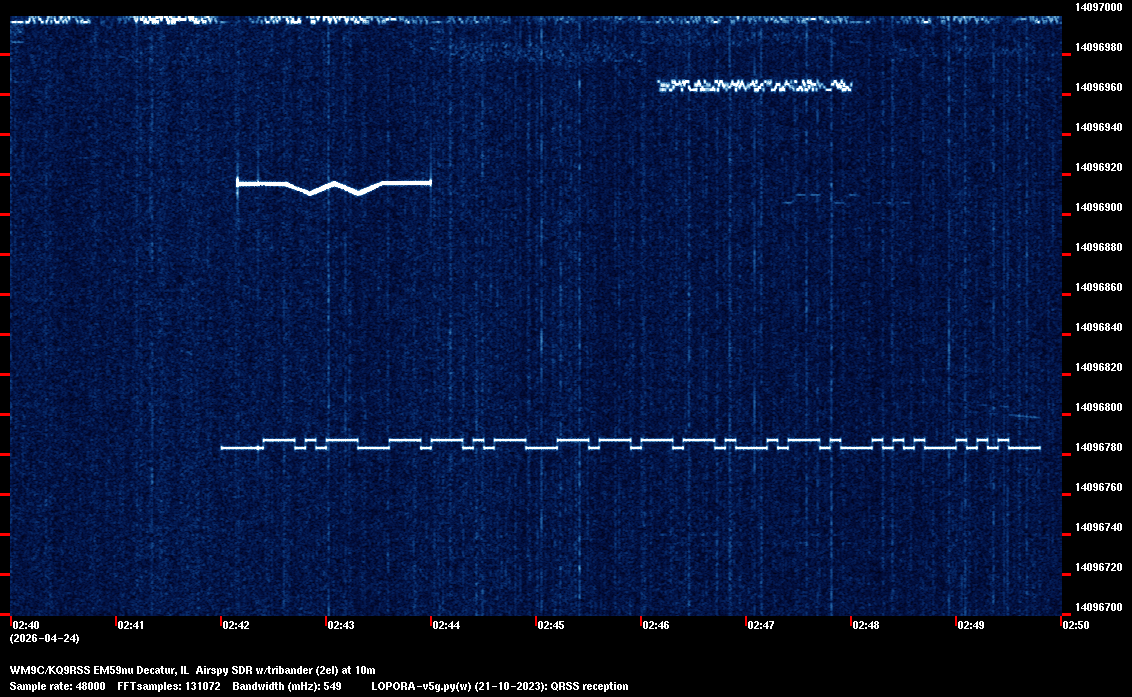The height and width of the screenshot is (697, 1132).
Task: Click the 02:40 time axis label
Action: point(24,625)
